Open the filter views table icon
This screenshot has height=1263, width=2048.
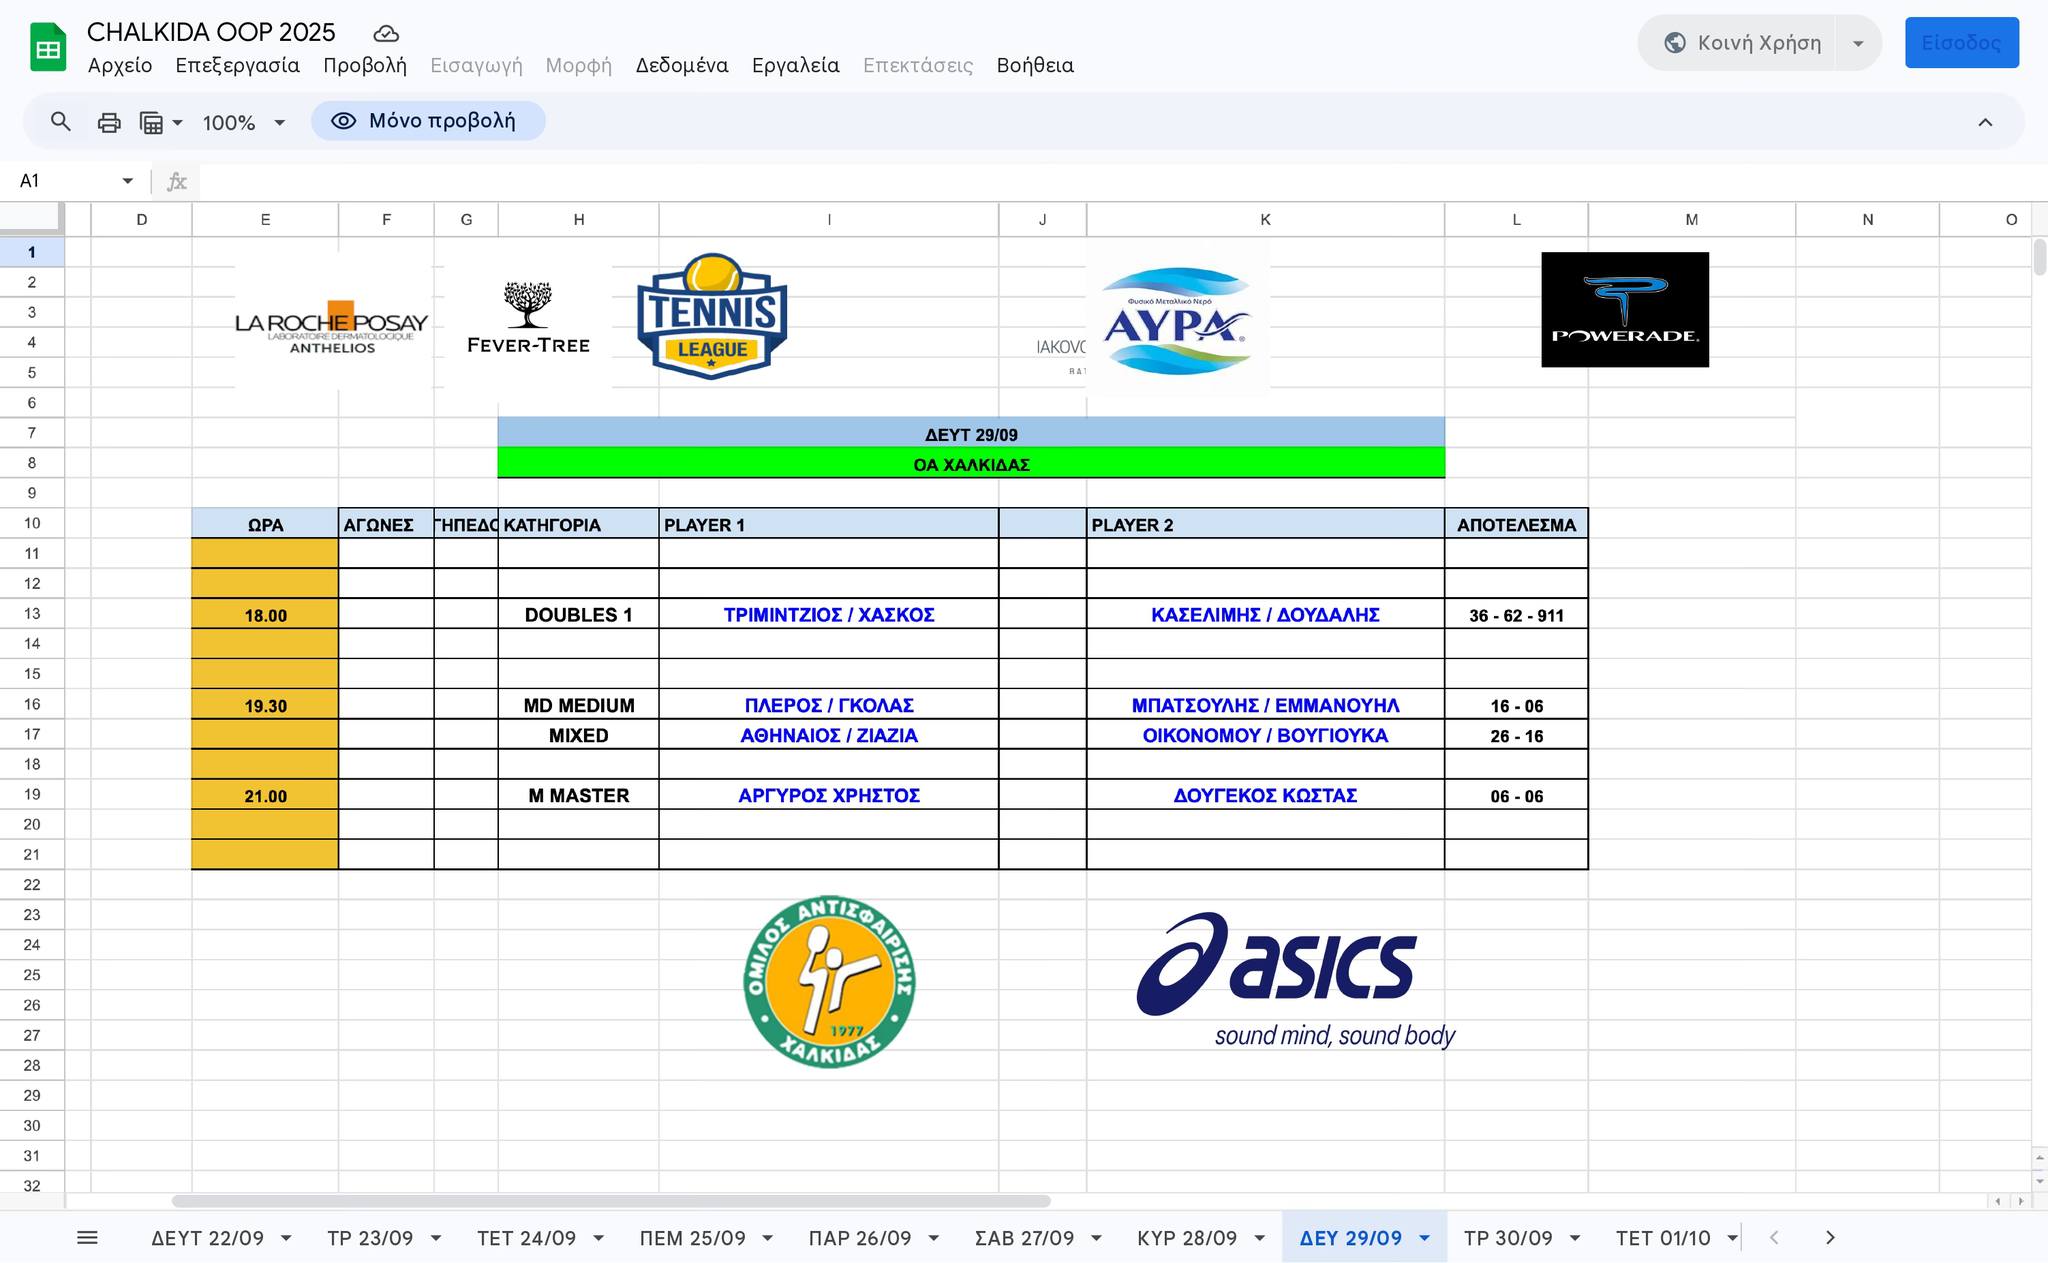[x=152, y=122]
